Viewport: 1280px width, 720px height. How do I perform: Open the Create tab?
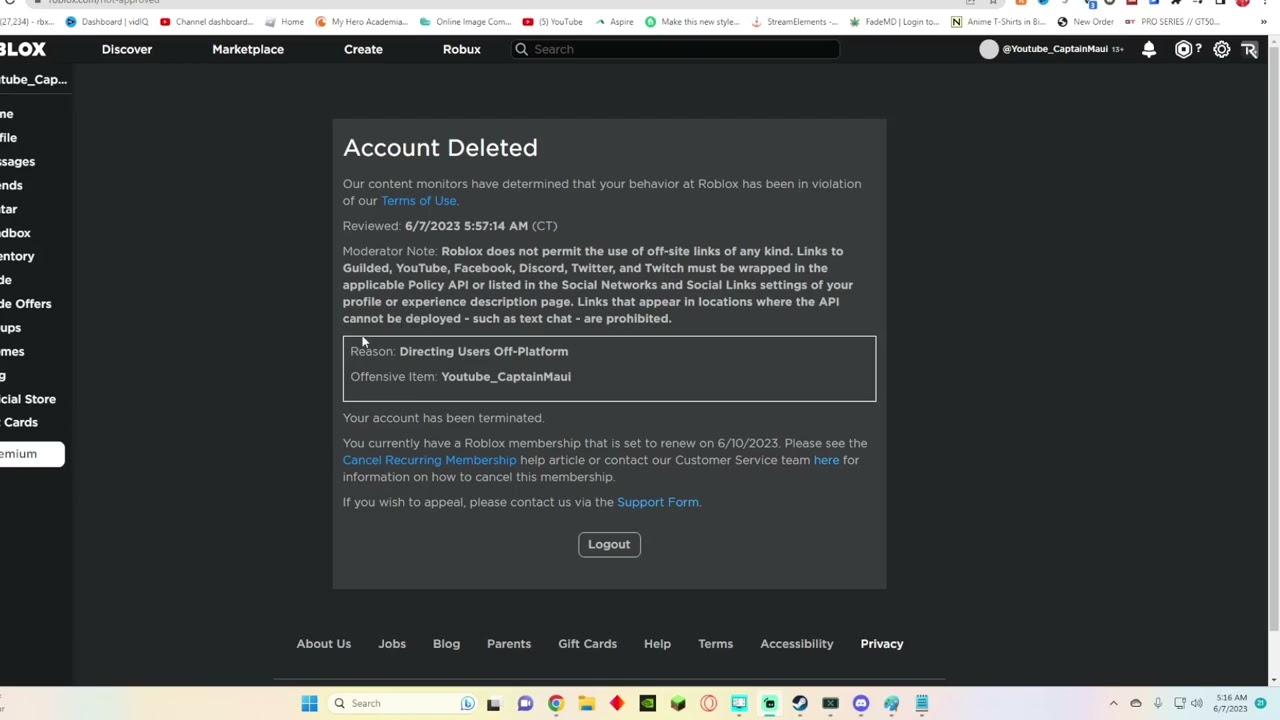pyautogui.click(x=363, y=49)
